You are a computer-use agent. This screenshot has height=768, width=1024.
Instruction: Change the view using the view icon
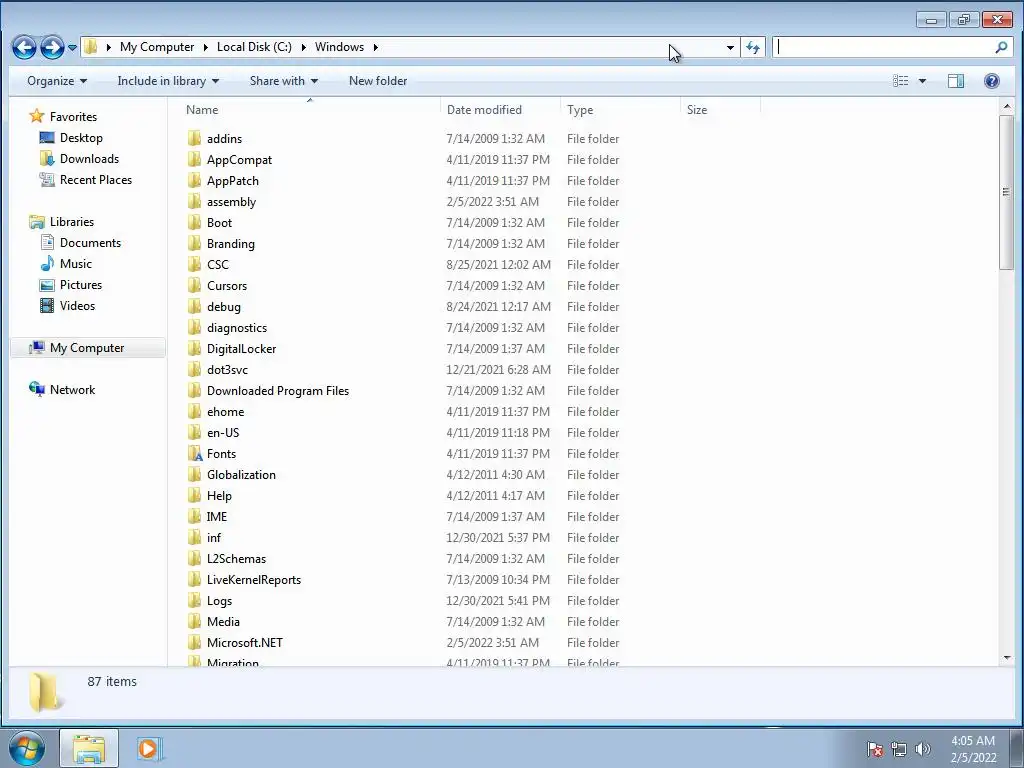click(x=901, y=81)
